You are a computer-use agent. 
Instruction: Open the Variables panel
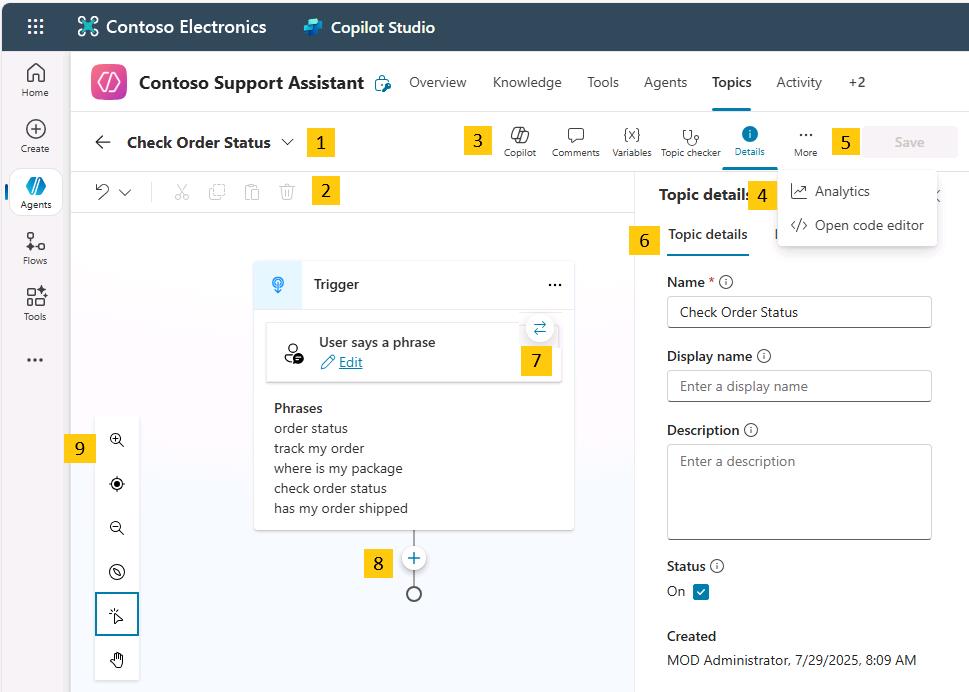point(632,142)
